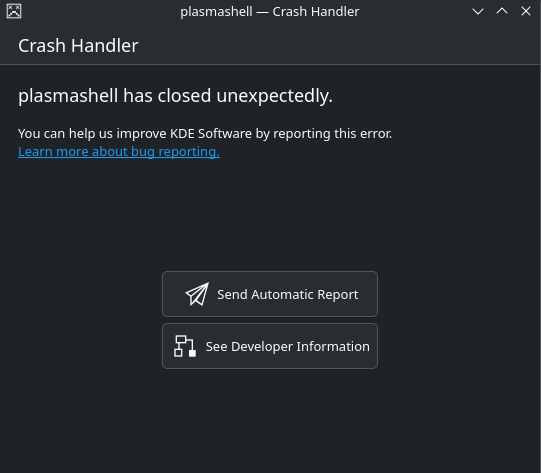This screenshot has width=541, height=473.
Task: Click blank title bar area left of title
Action: pos(100,12)
